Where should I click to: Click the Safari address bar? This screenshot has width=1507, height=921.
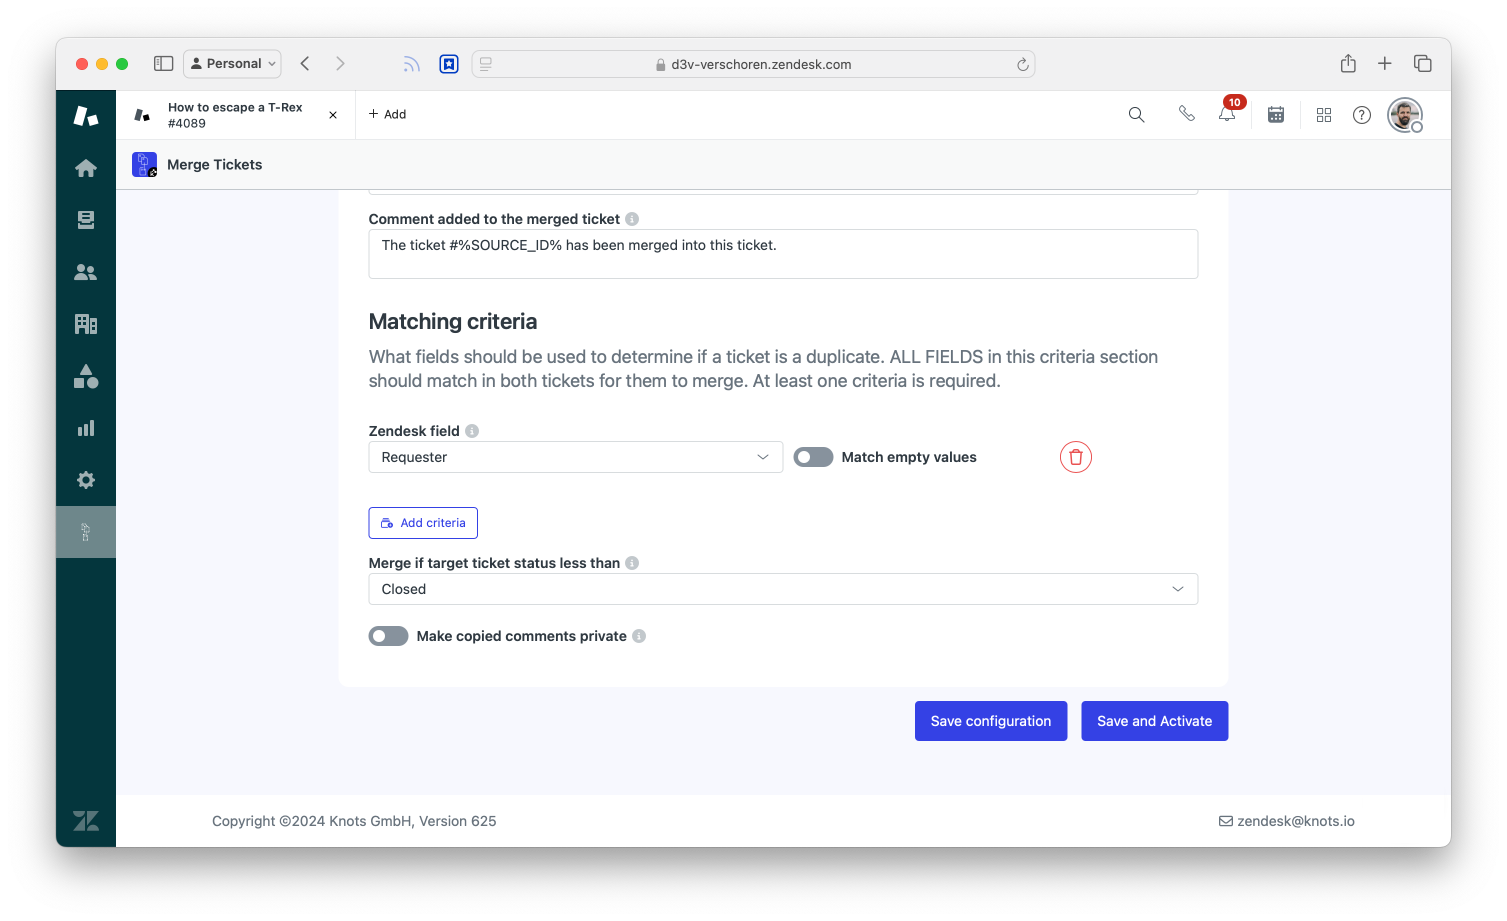point(753,64)
